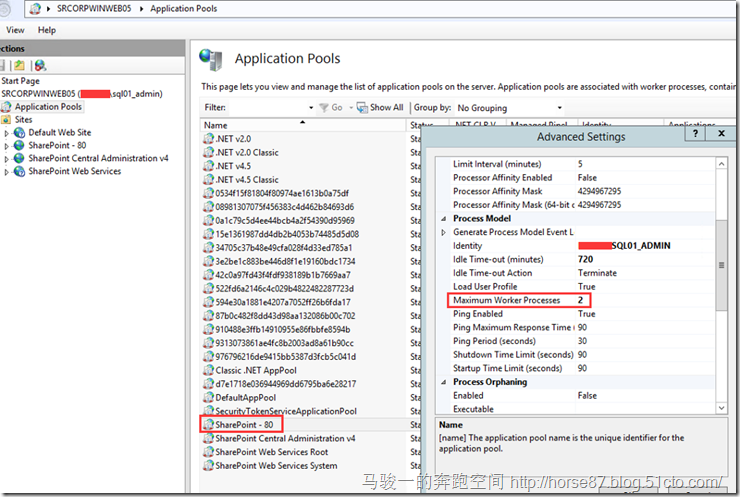740x497 pixels.
Task: Select Application Pools tree node
Action: (x=48, y=107)
